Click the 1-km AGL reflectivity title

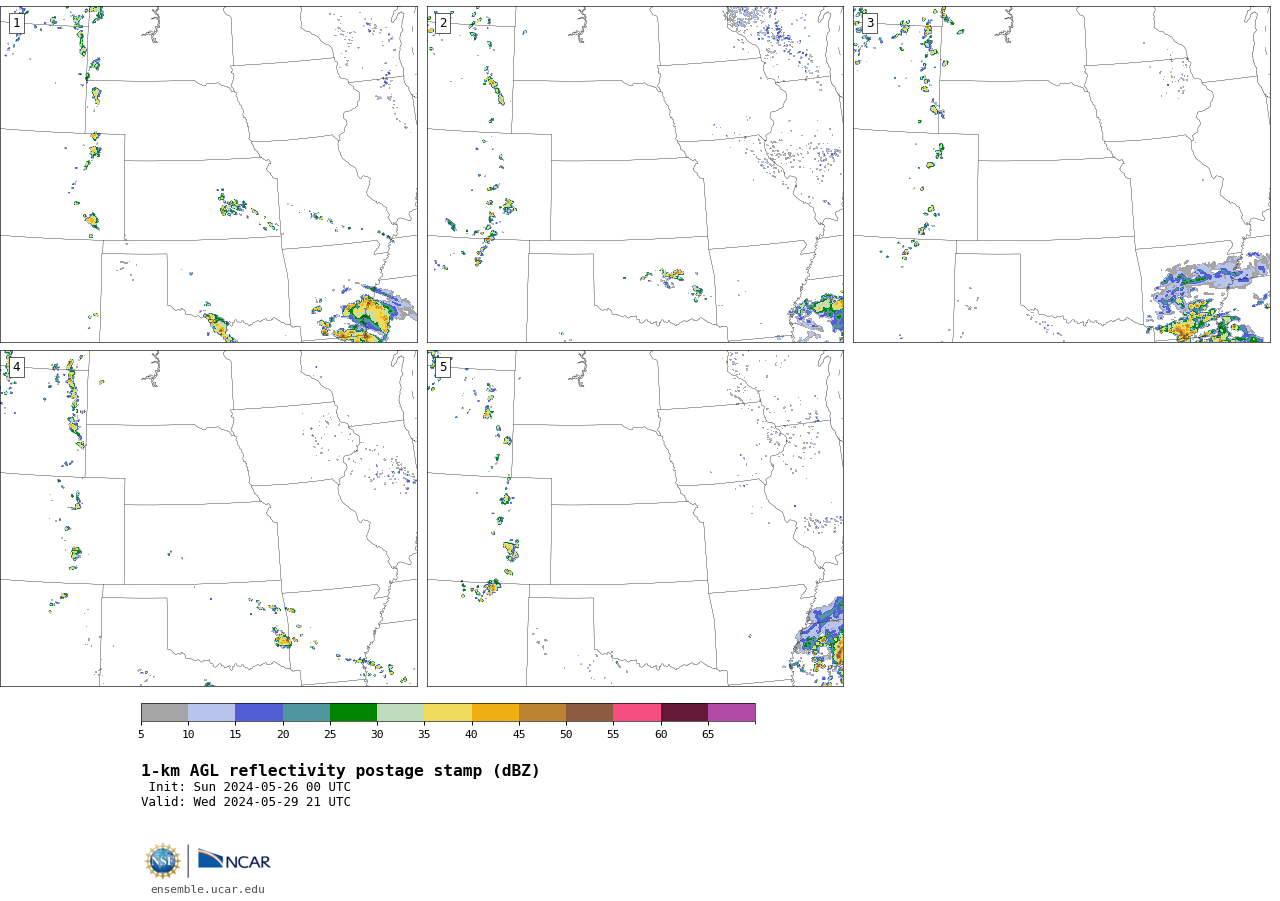340,771
